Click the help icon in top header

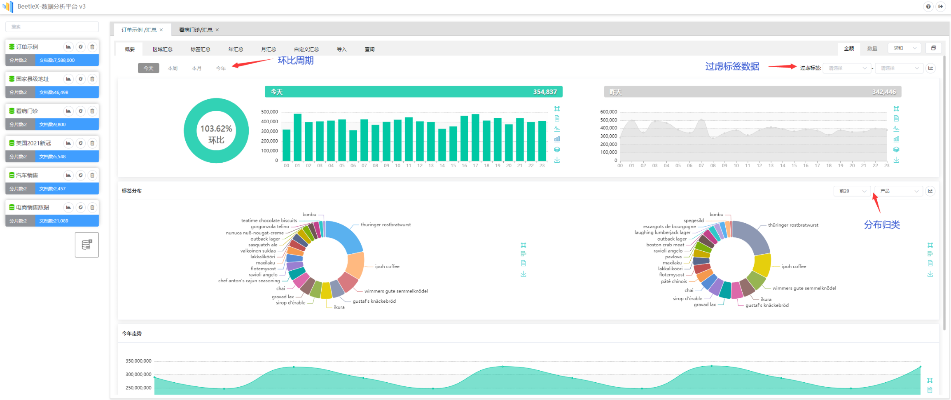[x=928, y=6]
